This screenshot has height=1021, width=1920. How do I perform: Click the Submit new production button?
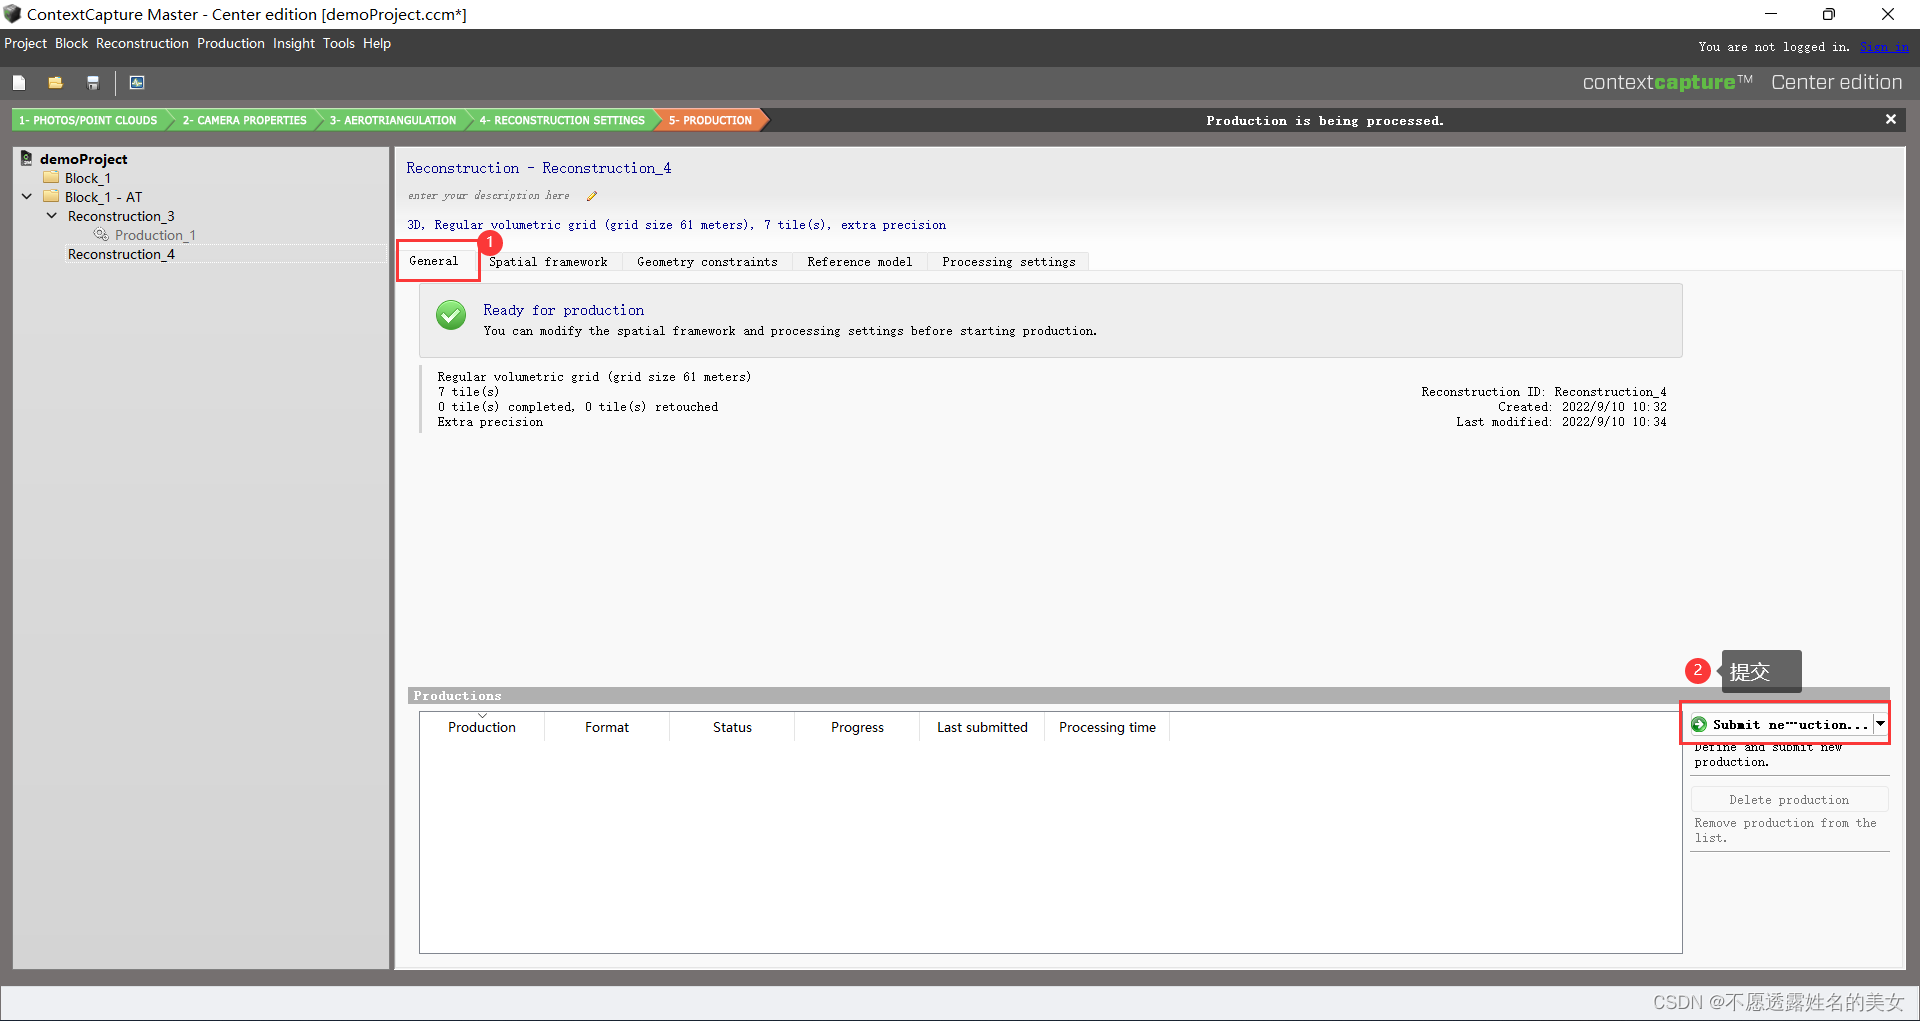(x=1780, y=724)
